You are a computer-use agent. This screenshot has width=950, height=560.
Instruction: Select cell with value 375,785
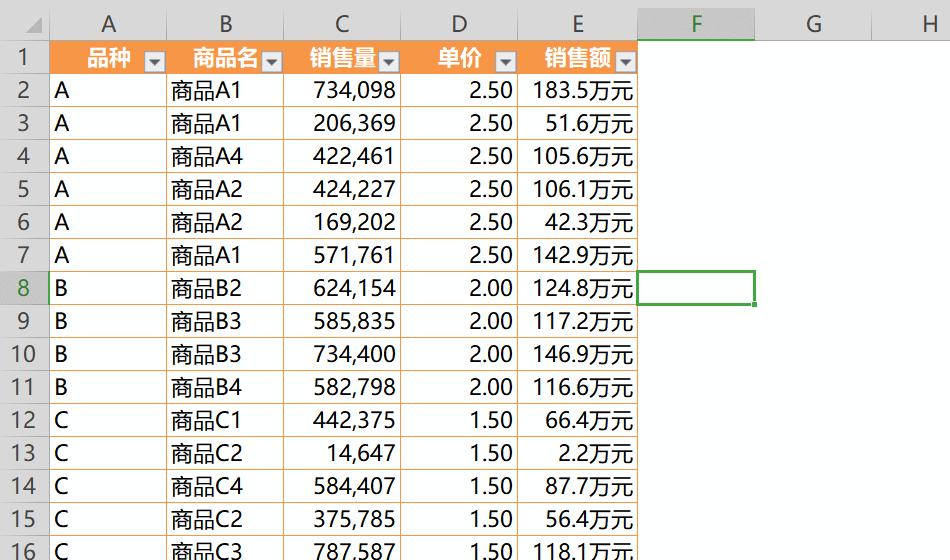click(342, 519)
